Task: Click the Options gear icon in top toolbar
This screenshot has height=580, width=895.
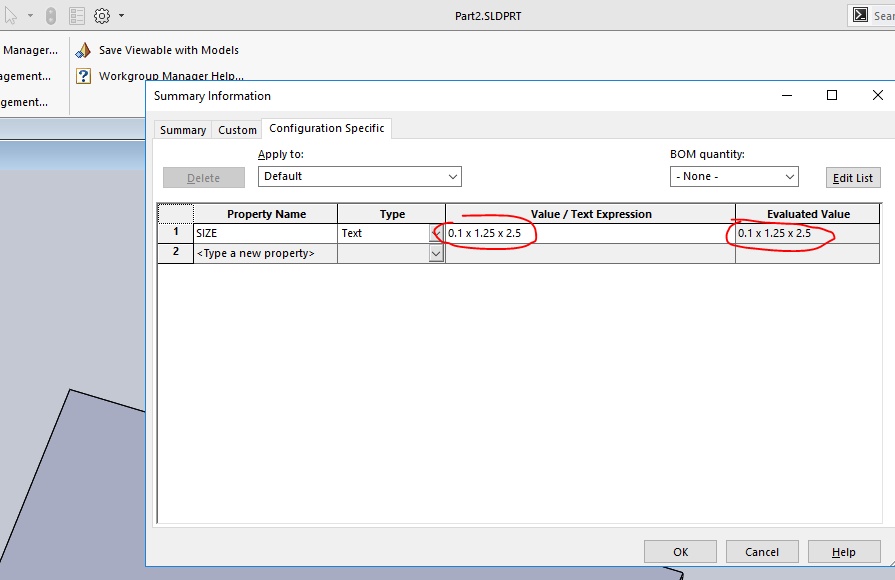Action: click(x=102, y=15)
